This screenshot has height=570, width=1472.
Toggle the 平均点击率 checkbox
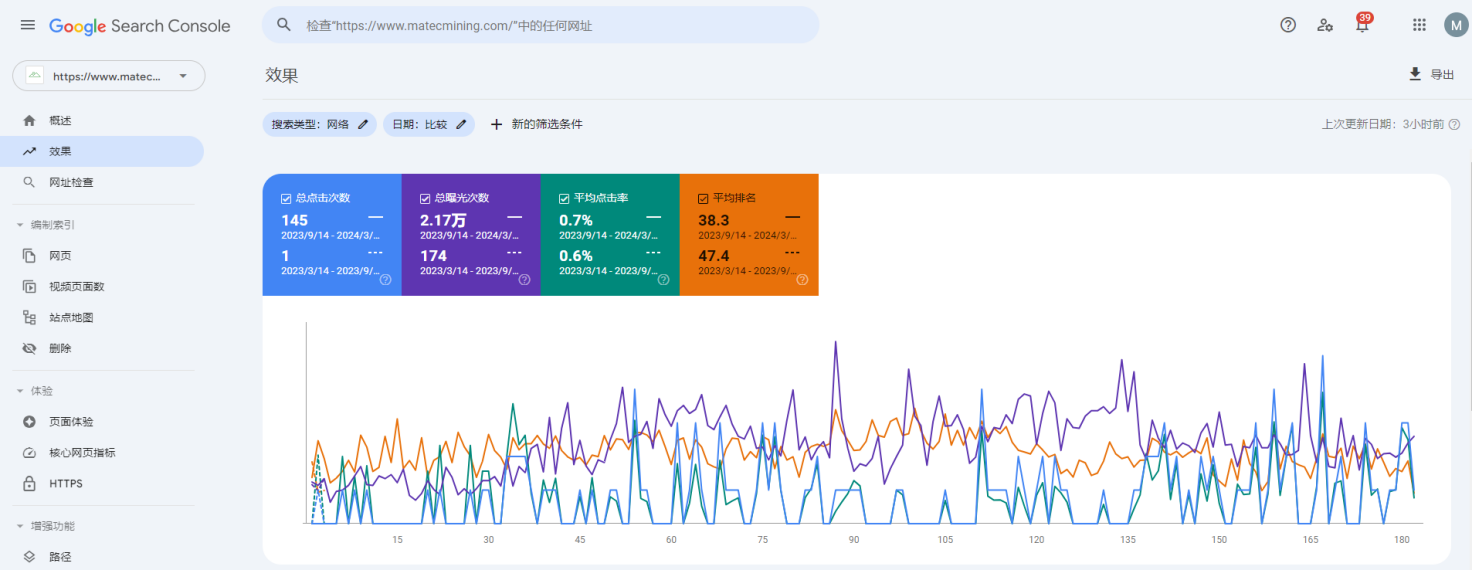click(564, 198)
